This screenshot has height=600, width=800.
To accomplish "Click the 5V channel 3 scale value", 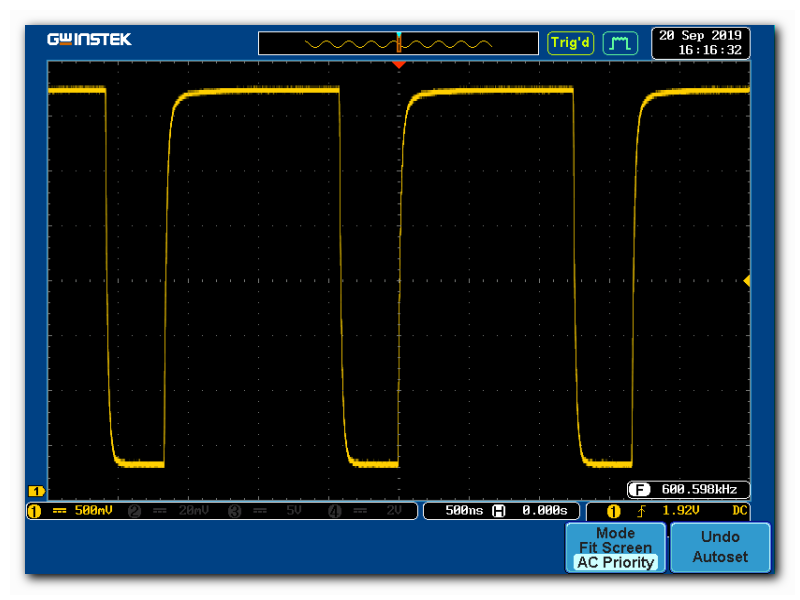I will pos(294,510).
